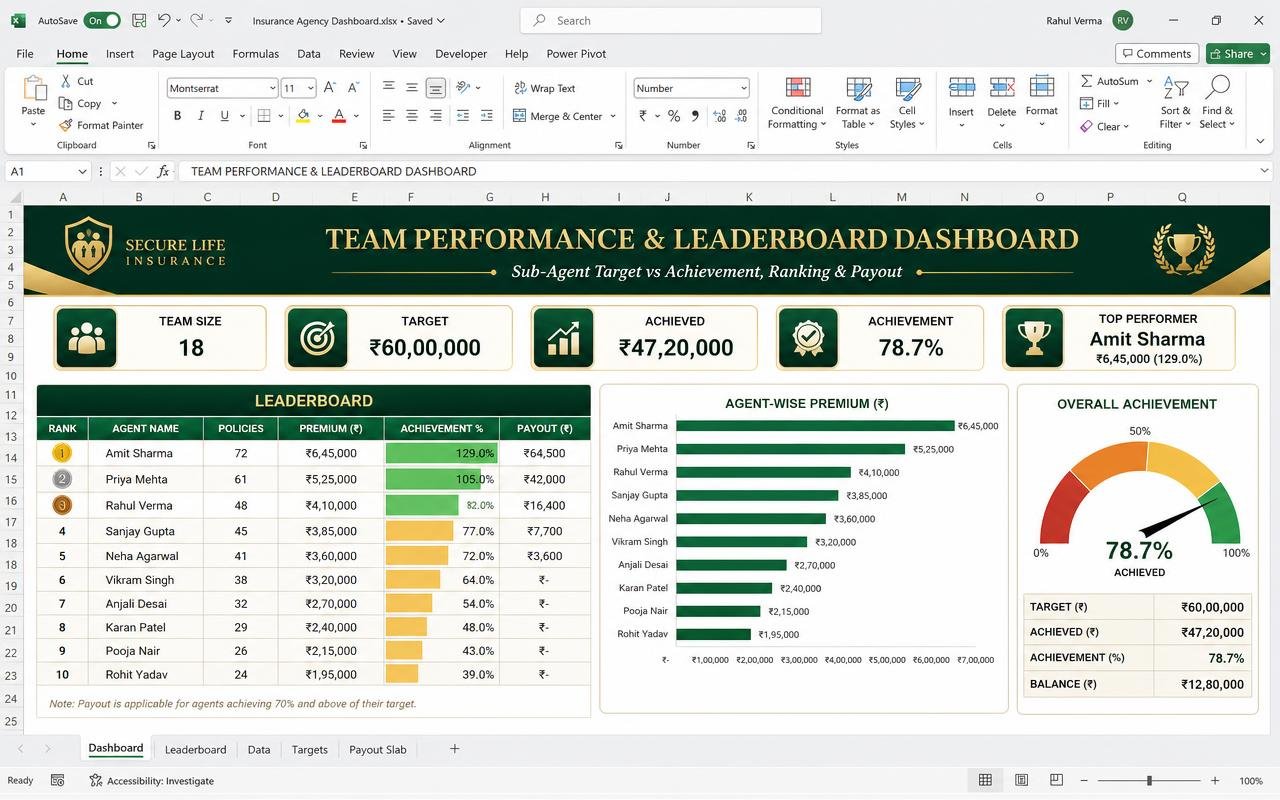Switch to the Leaderboard sheet
1280x800 pixels.
195,749
